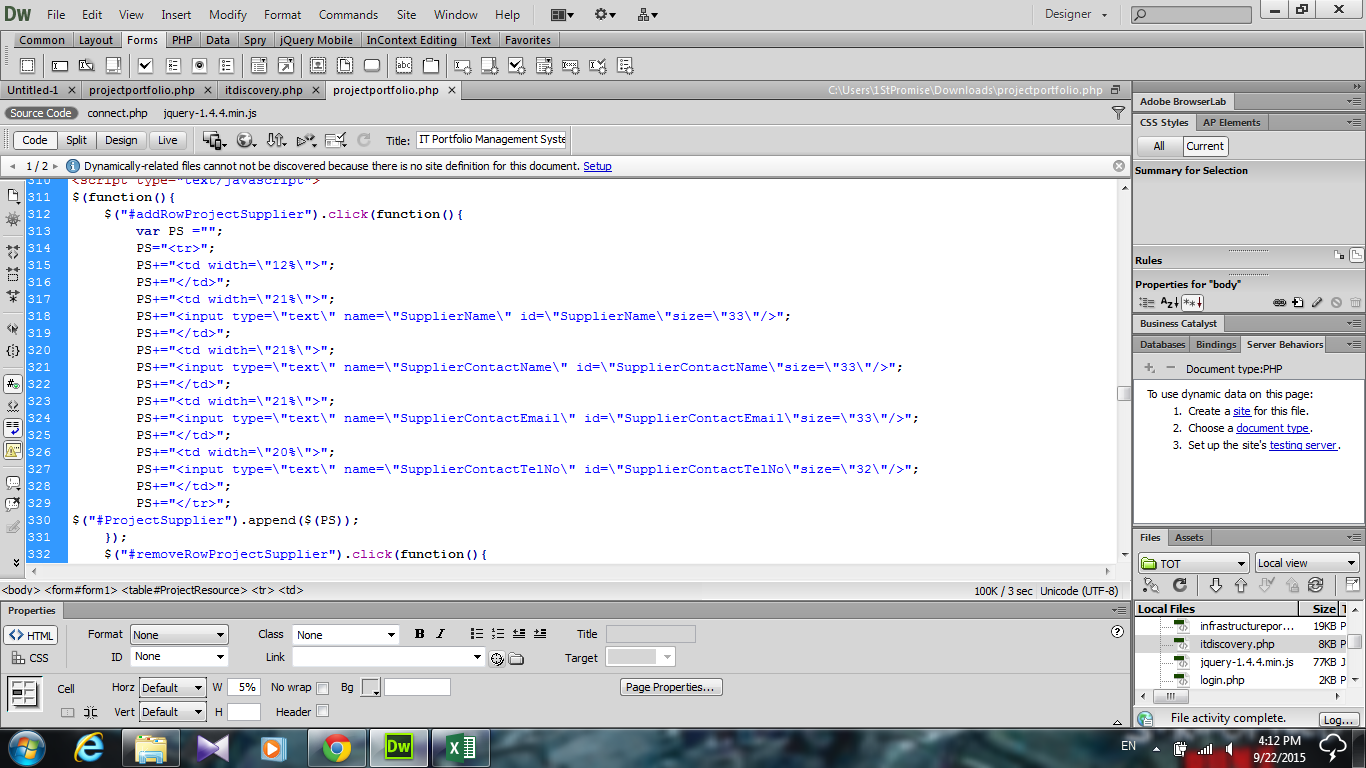Open Google Chrome from the taskbar
Viewport: 1366px width, 768px height.
[x=336, y=748]
